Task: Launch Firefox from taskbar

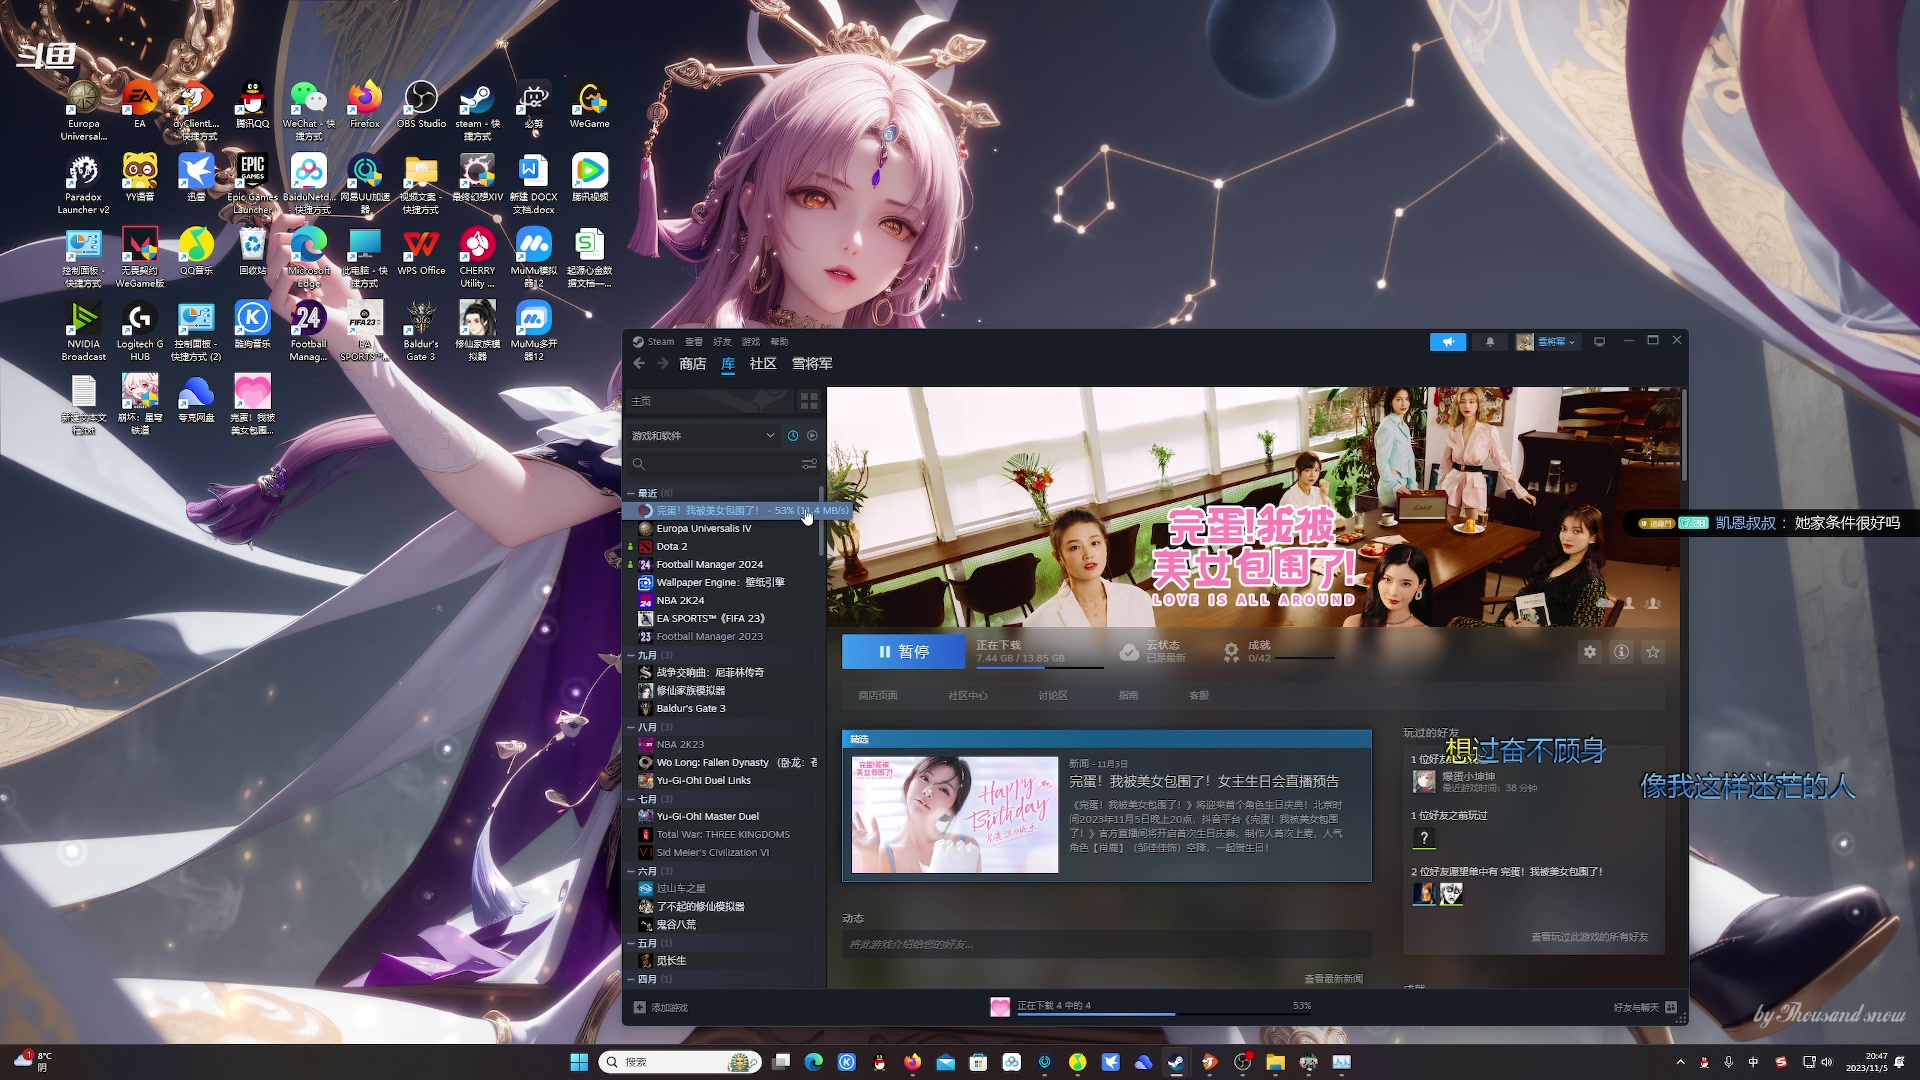Action: [912, 1062]
